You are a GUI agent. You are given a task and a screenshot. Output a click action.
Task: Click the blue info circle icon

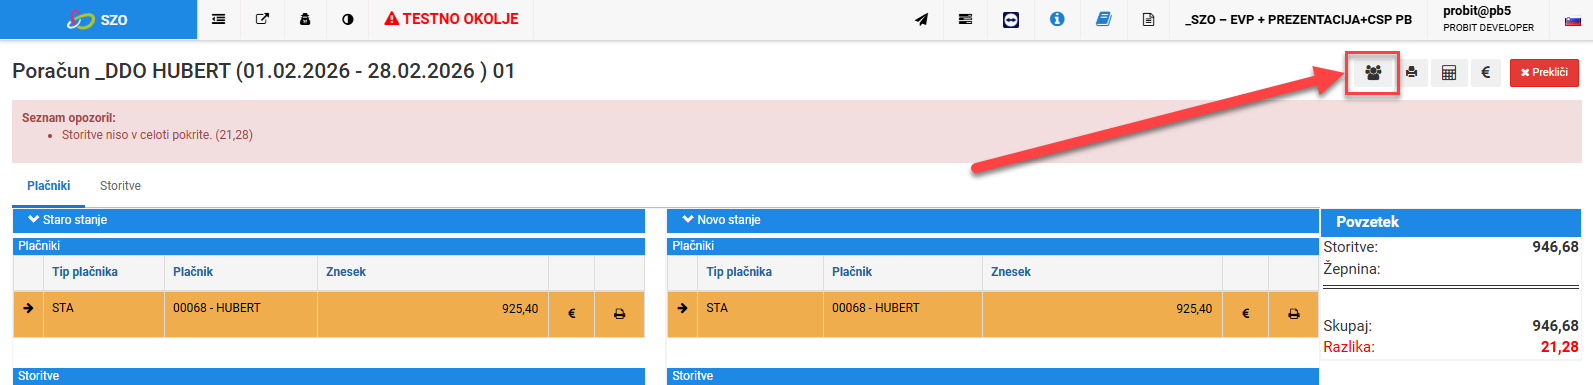click(x=1057, y=19)
